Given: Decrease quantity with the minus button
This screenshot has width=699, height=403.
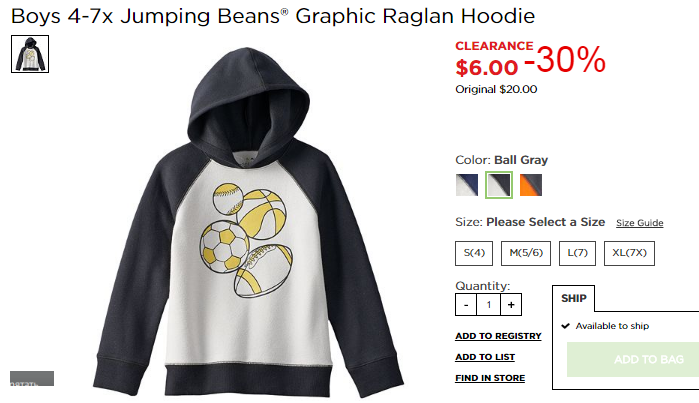Looking at the screenshot, I should pyautogui.click(x=466, y=305).
